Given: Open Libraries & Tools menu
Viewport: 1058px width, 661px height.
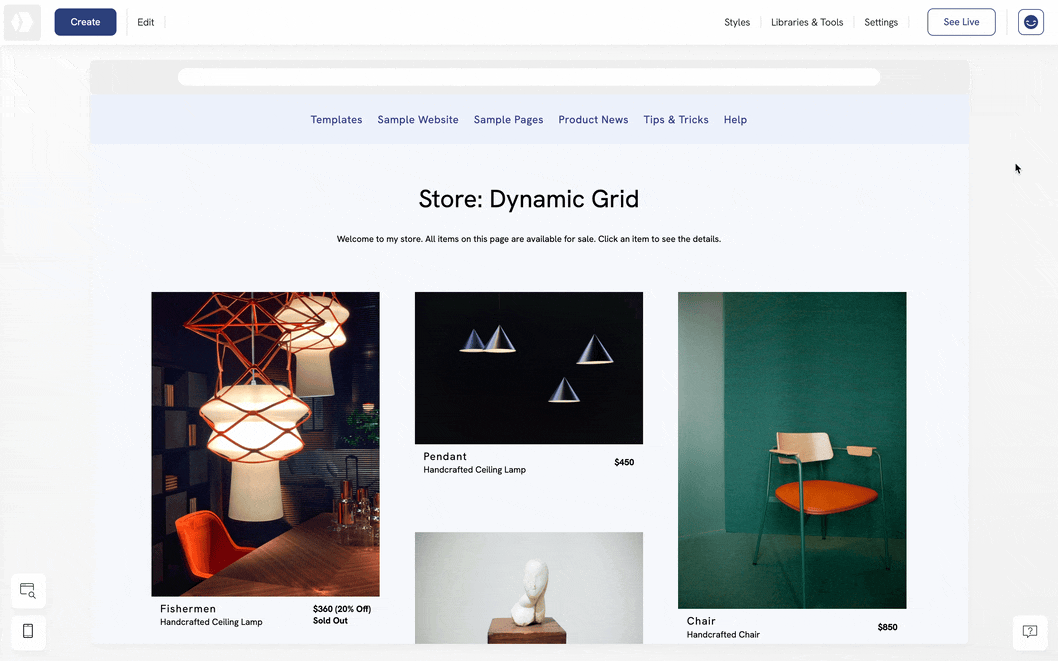Looking at the screenshot, I should coord(807,22).
